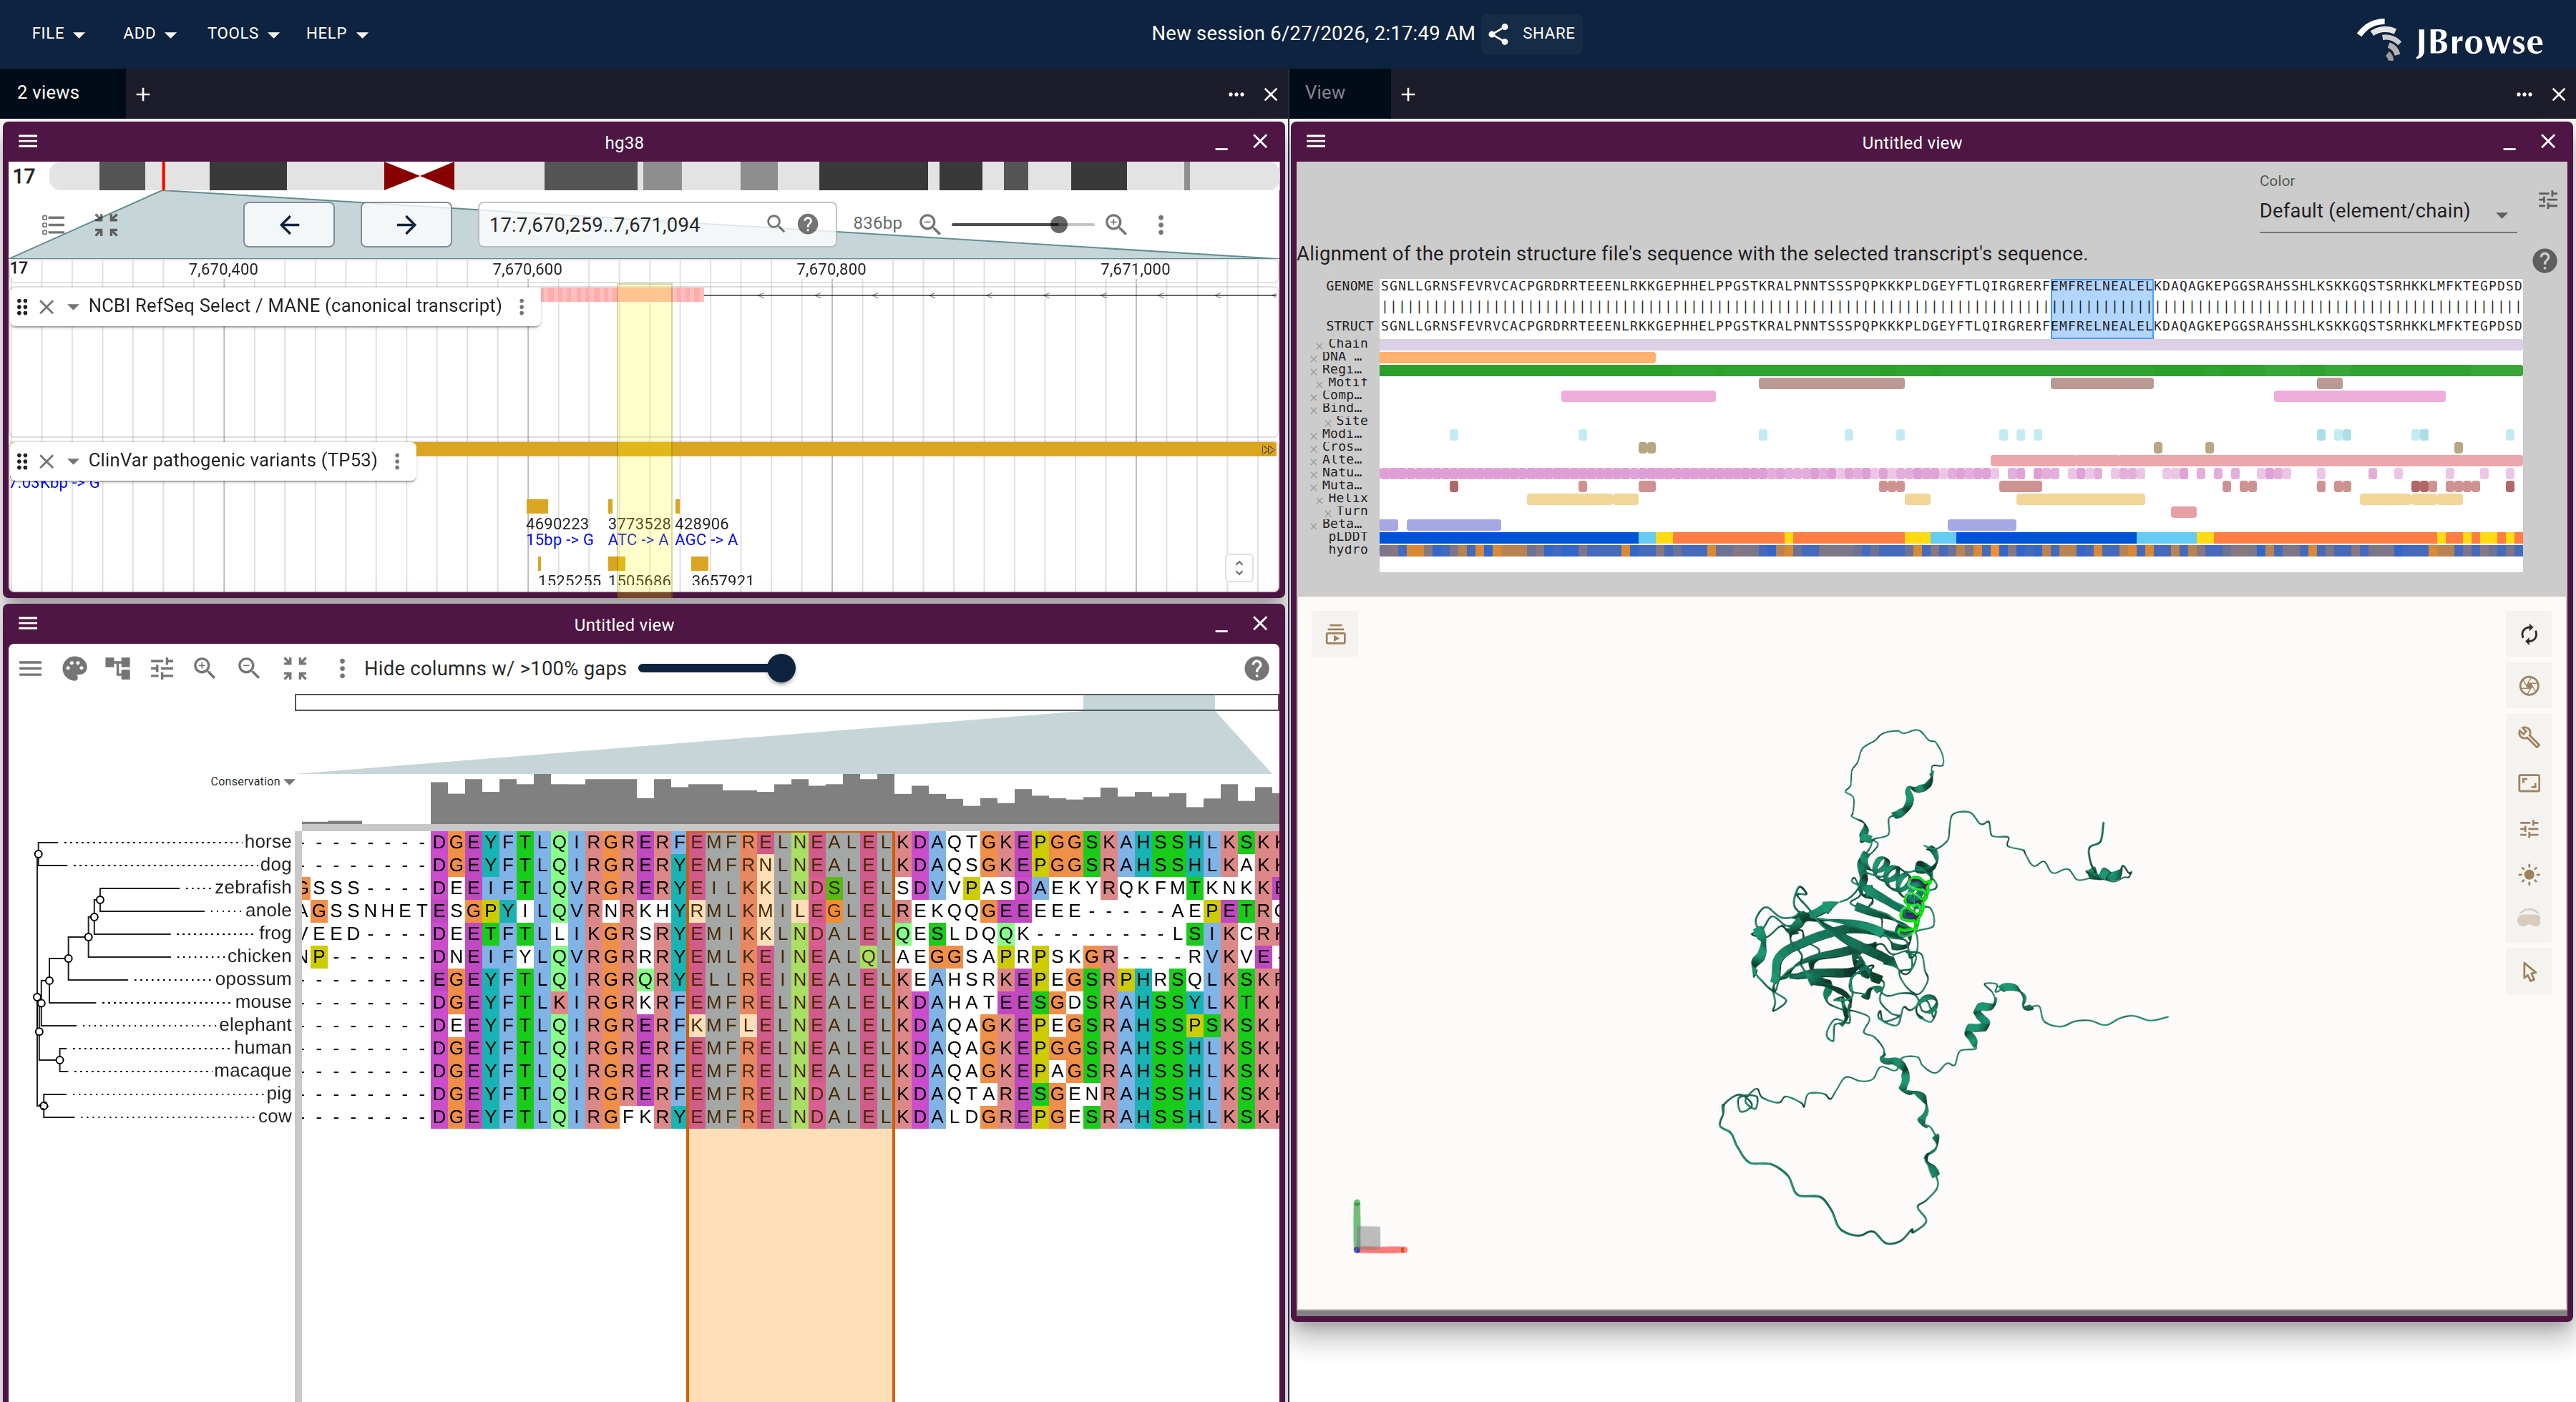The image size is (2576, 1402).
Task: Click the ClinVar track height stepper
Action: pyautogui.click(x=1239, y=567)
